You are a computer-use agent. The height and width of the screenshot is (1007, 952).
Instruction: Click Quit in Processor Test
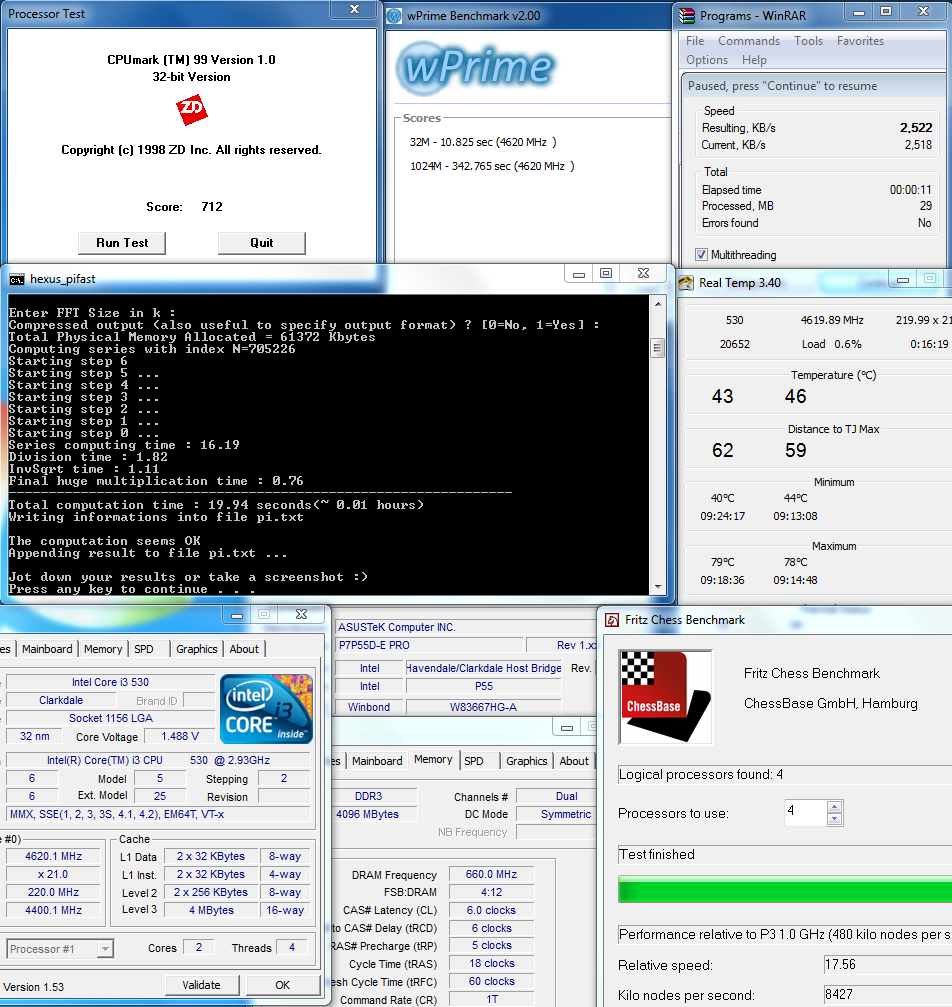[x=261, y=243]
